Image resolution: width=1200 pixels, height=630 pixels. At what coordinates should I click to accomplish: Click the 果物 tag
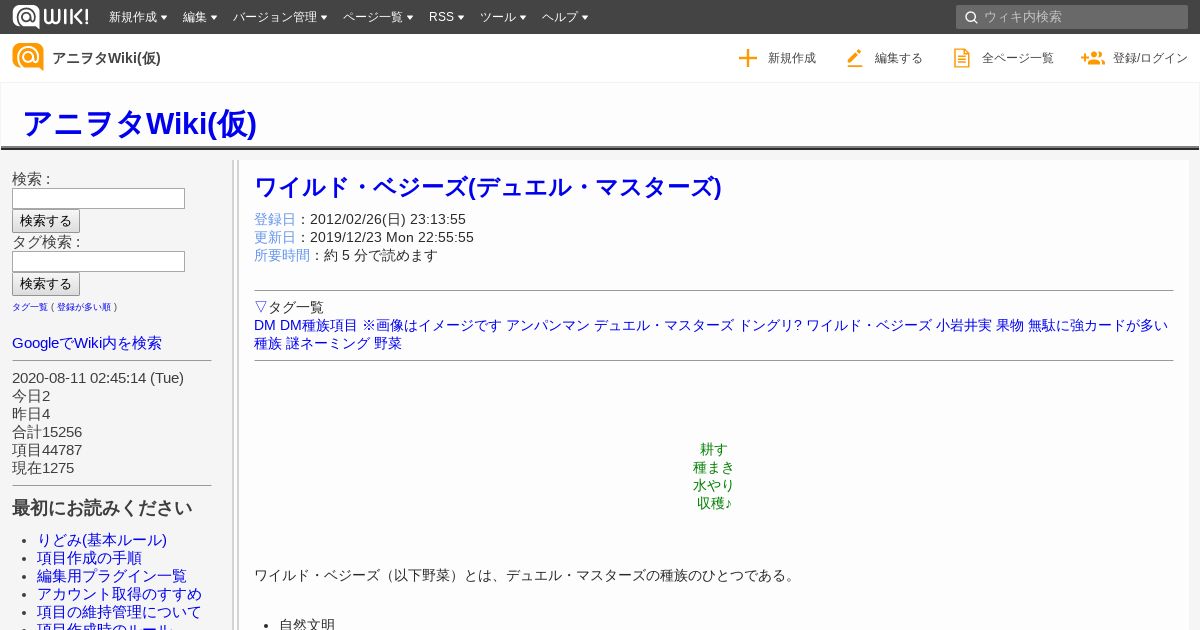tap(1010, 325)
